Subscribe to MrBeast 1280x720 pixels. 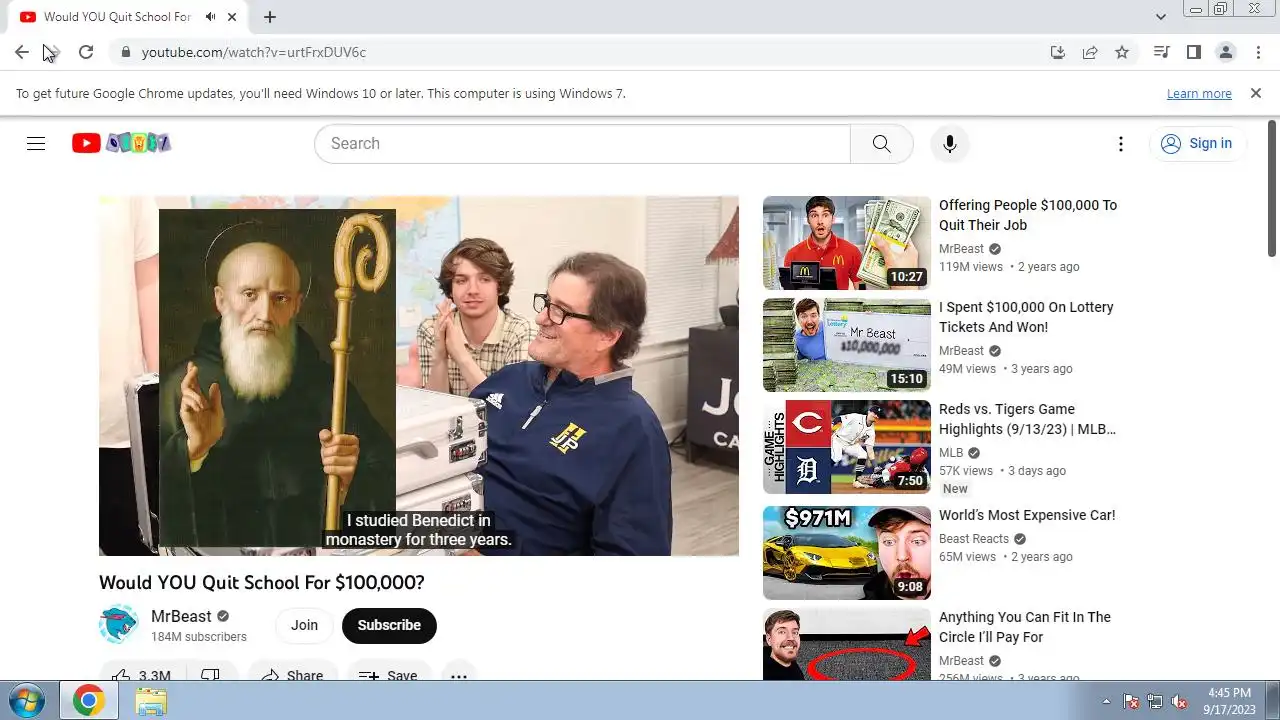(x=389, y=625)
